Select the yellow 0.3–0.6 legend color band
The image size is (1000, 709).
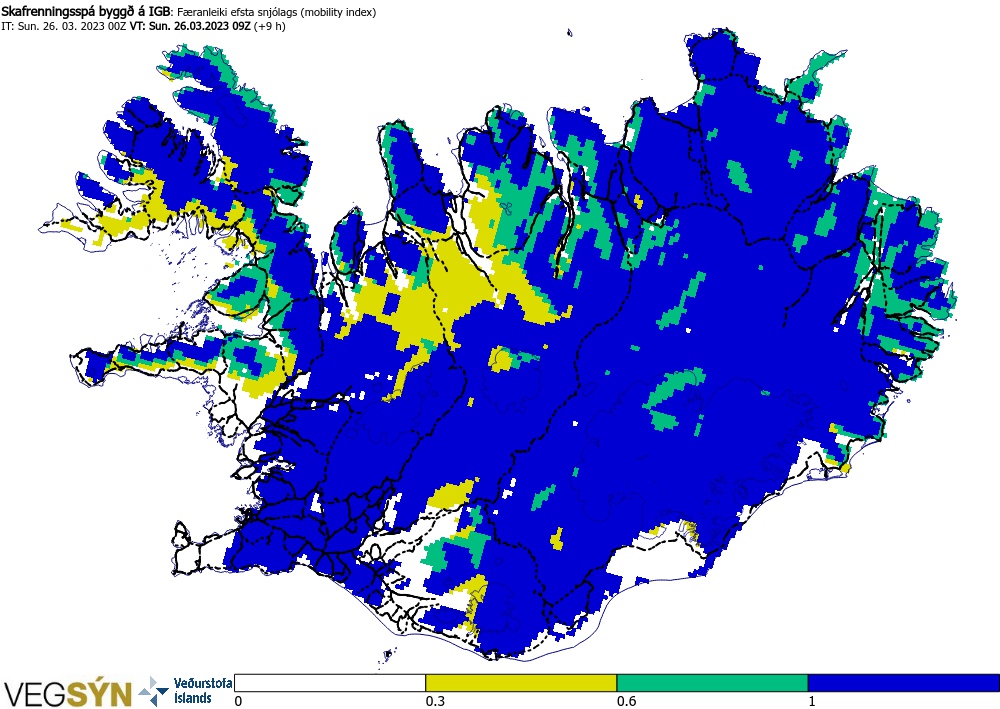pos(521,683)
